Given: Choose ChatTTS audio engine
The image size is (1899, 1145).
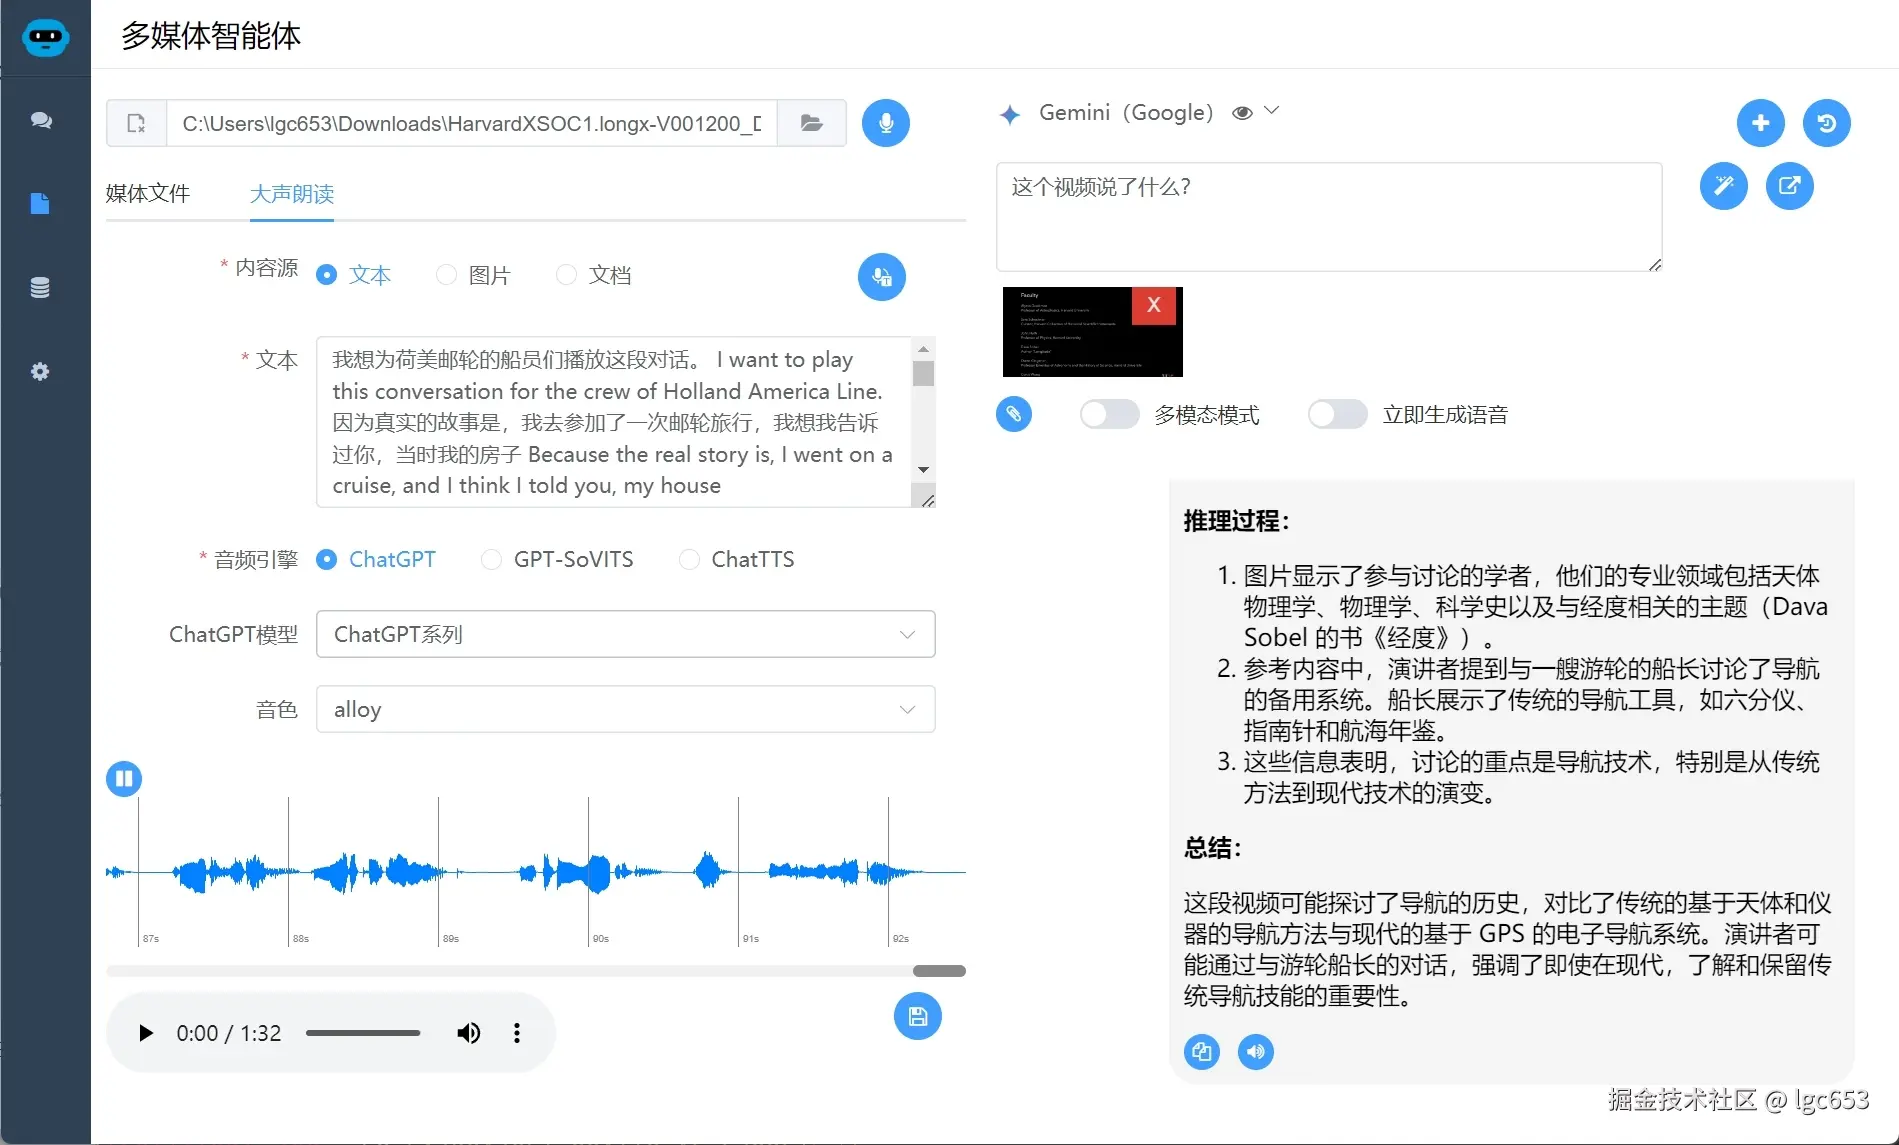Looking at the screenshot, I should point(689,560).
